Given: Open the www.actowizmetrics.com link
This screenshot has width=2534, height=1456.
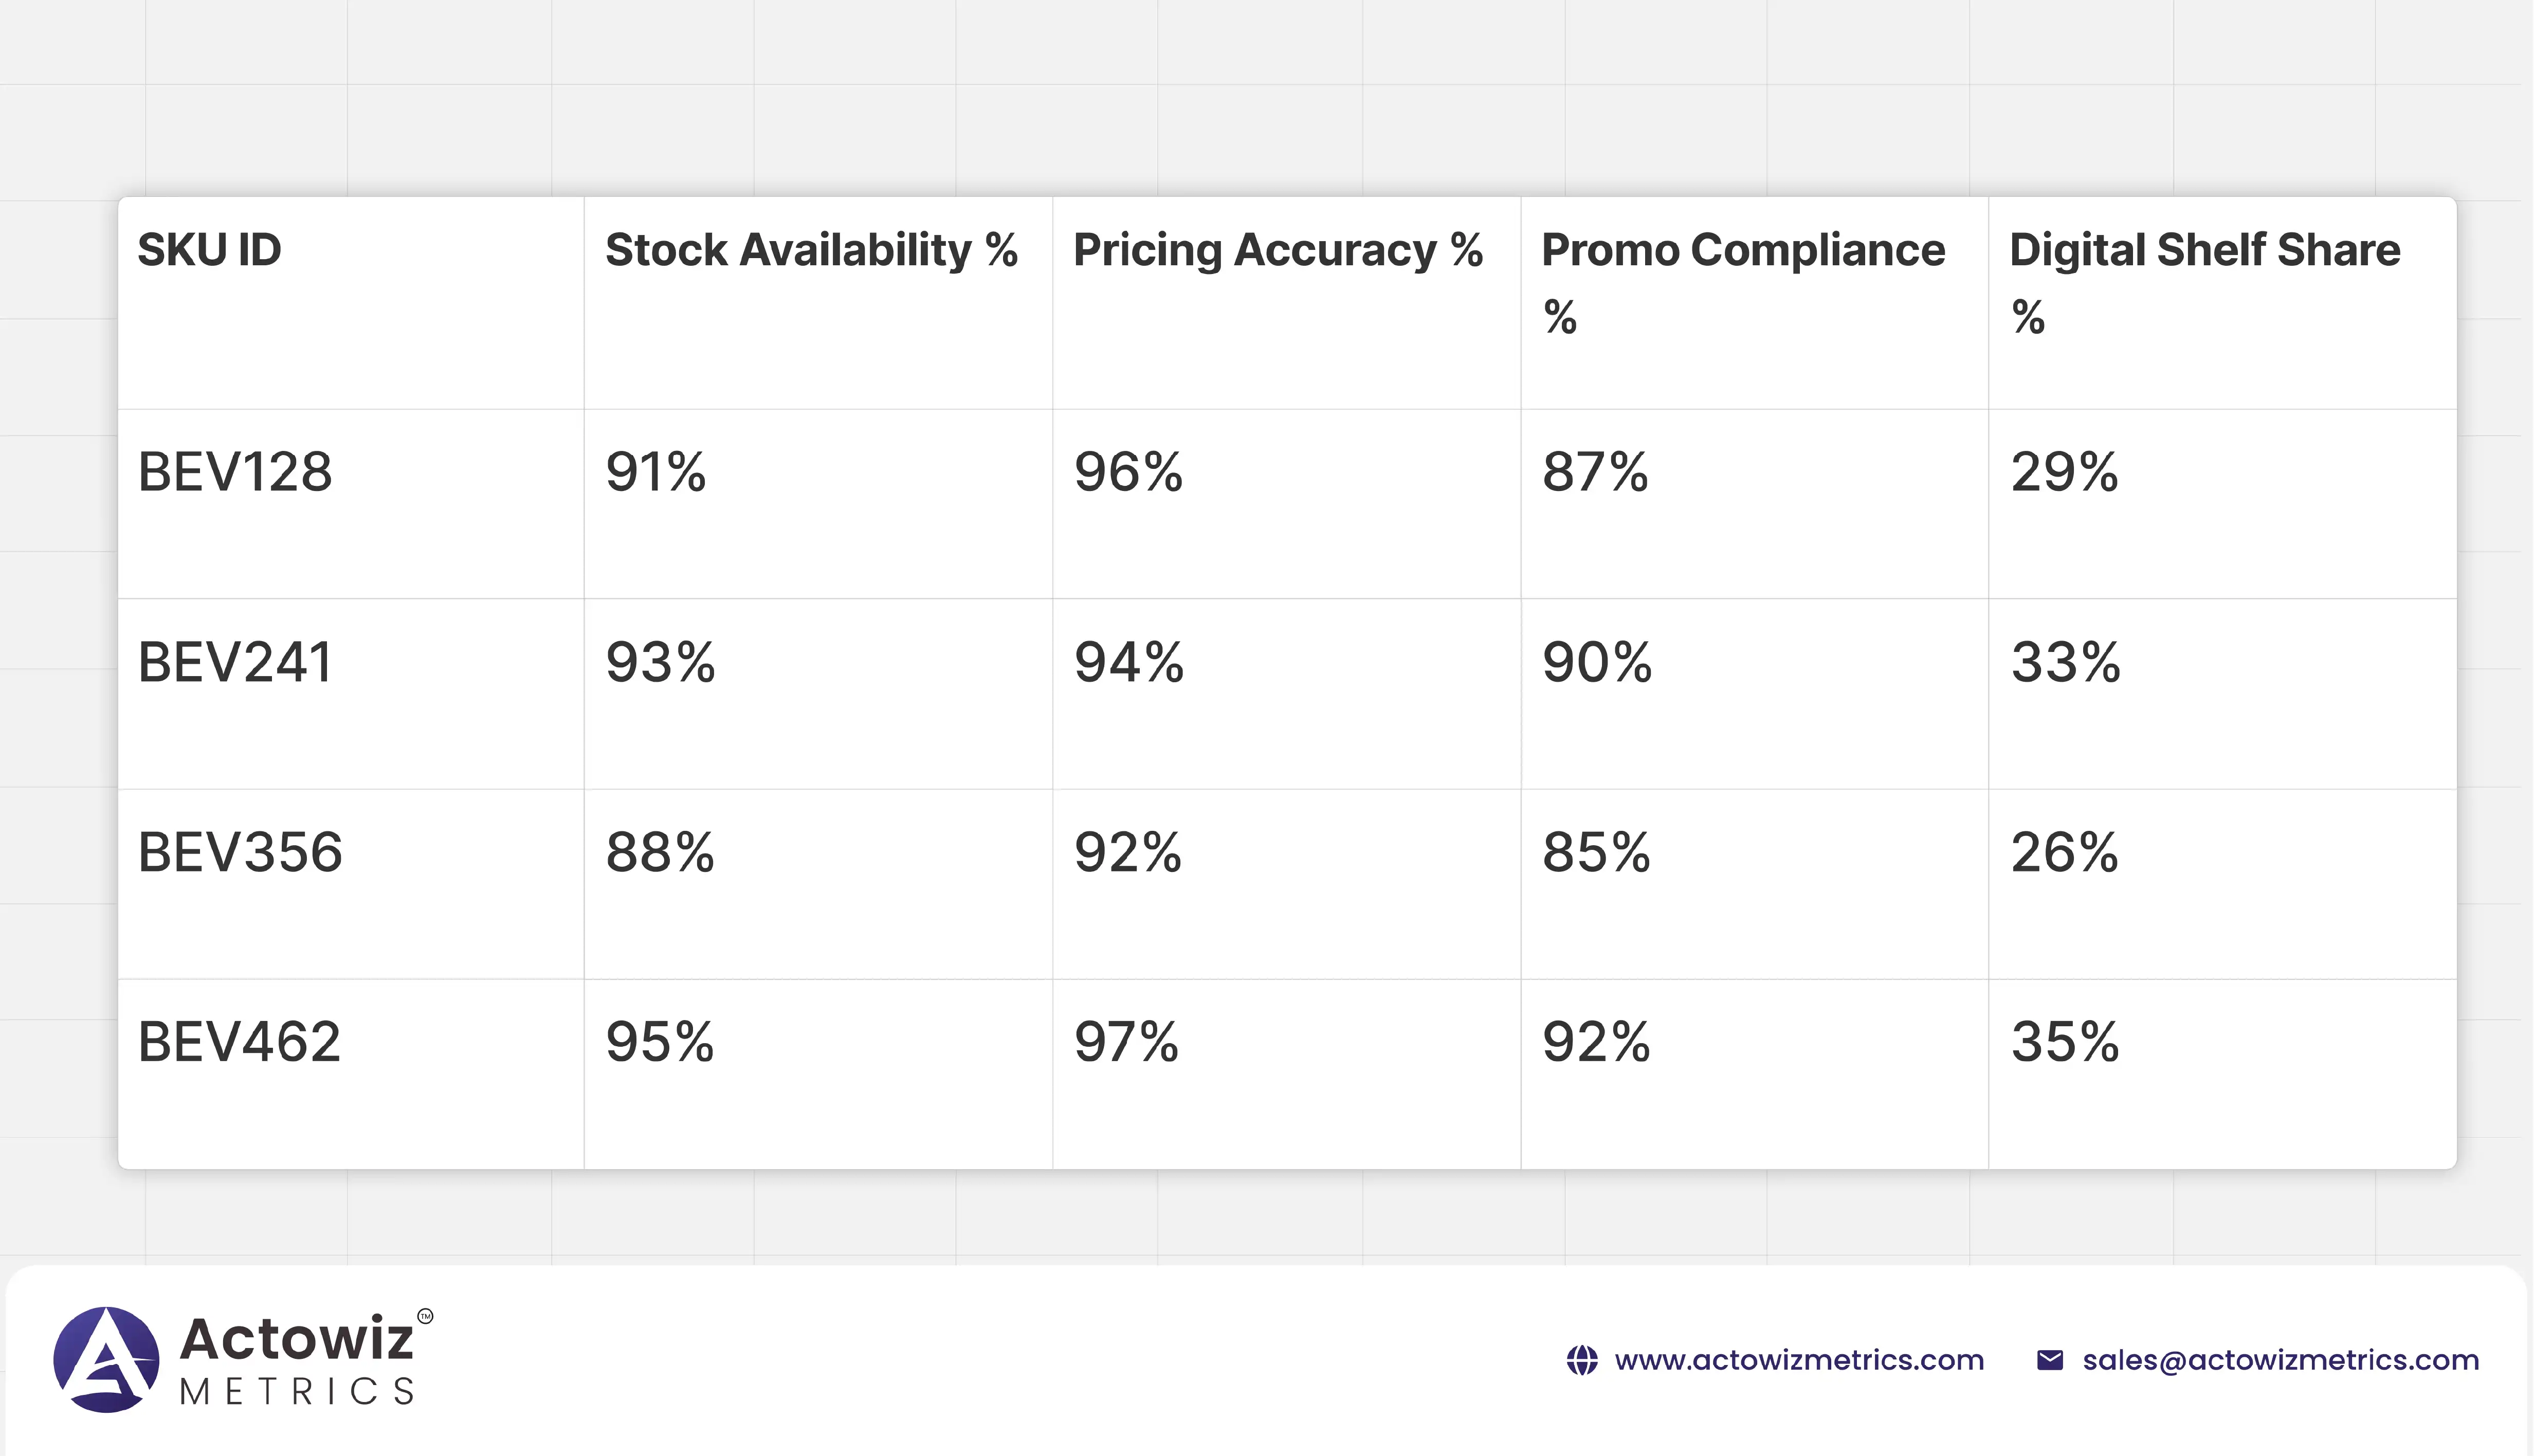Looking at the screenshot, I should [x=1798, y=1360].
